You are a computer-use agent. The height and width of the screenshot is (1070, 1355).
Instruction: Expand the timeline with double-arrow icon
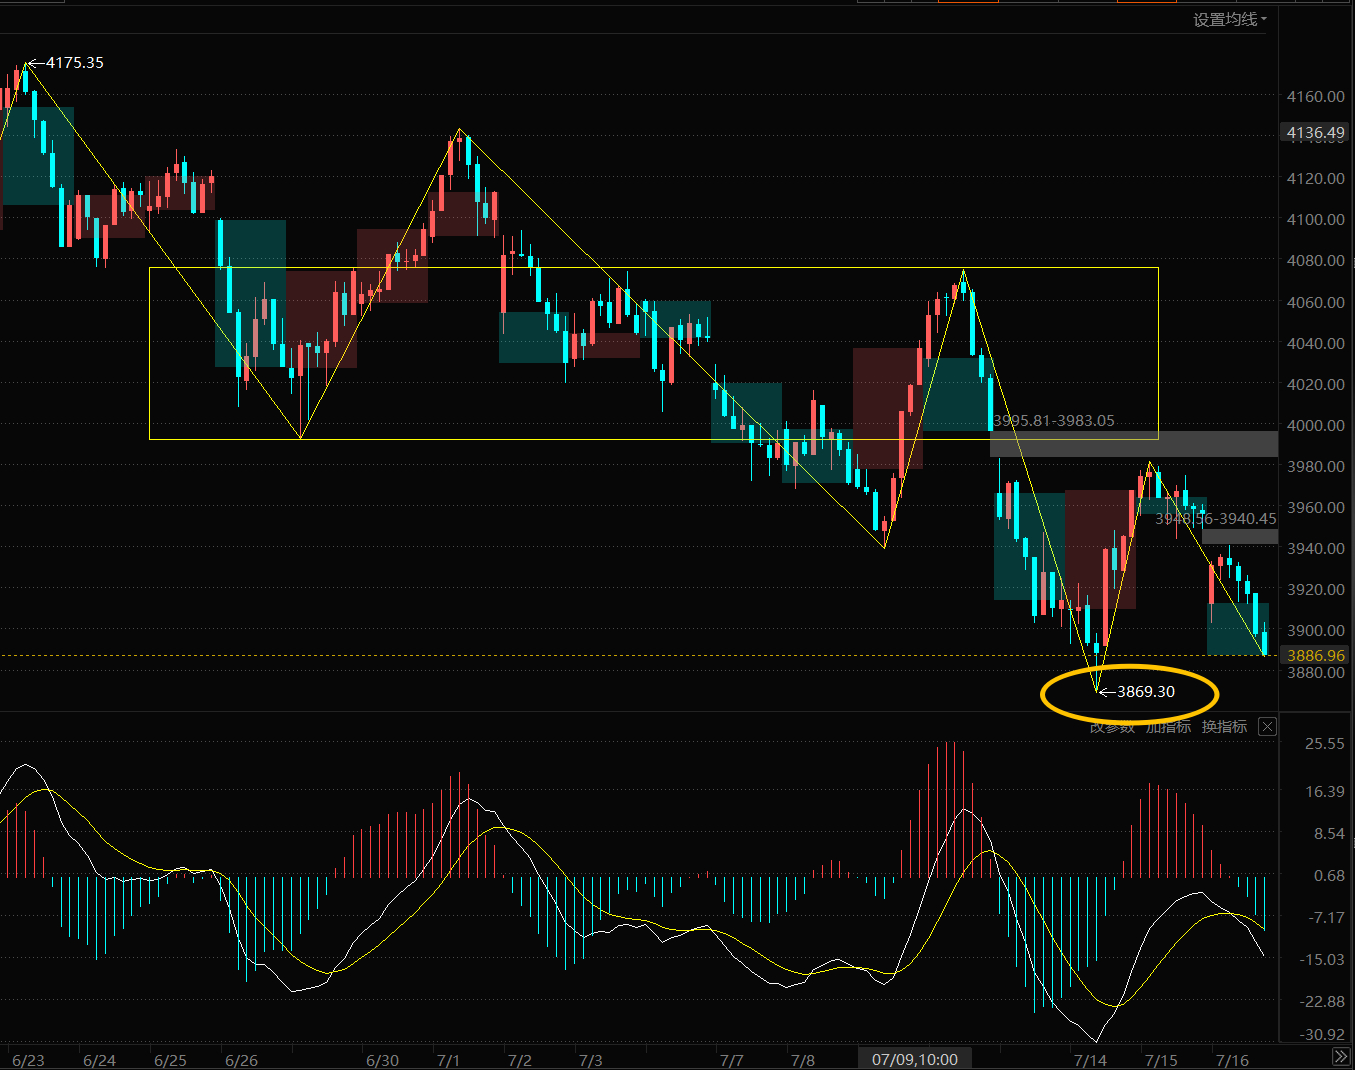click(x=1341, y=1057)
